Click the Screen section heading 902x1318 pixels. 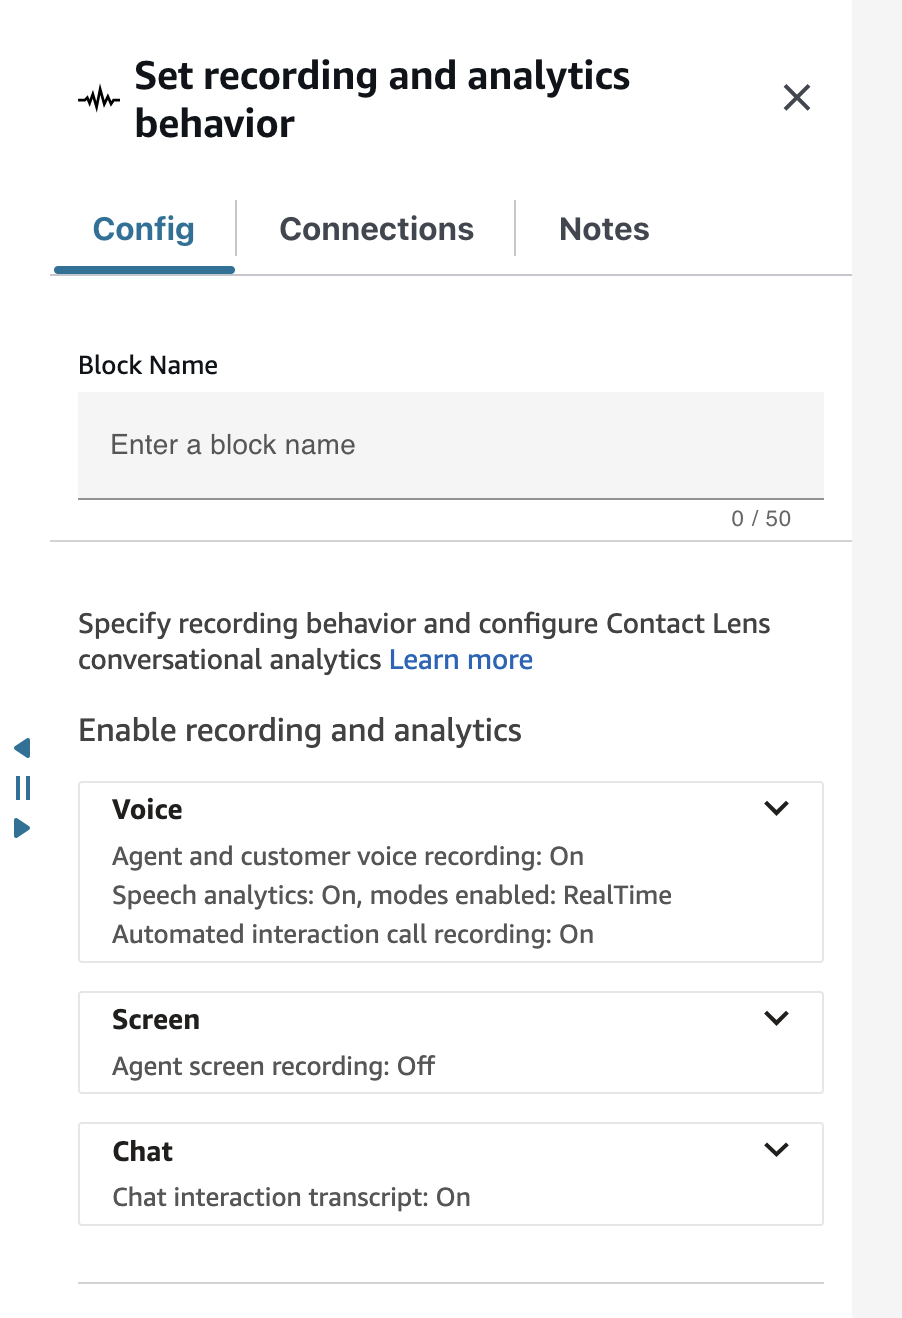[x=156, y=1020]
